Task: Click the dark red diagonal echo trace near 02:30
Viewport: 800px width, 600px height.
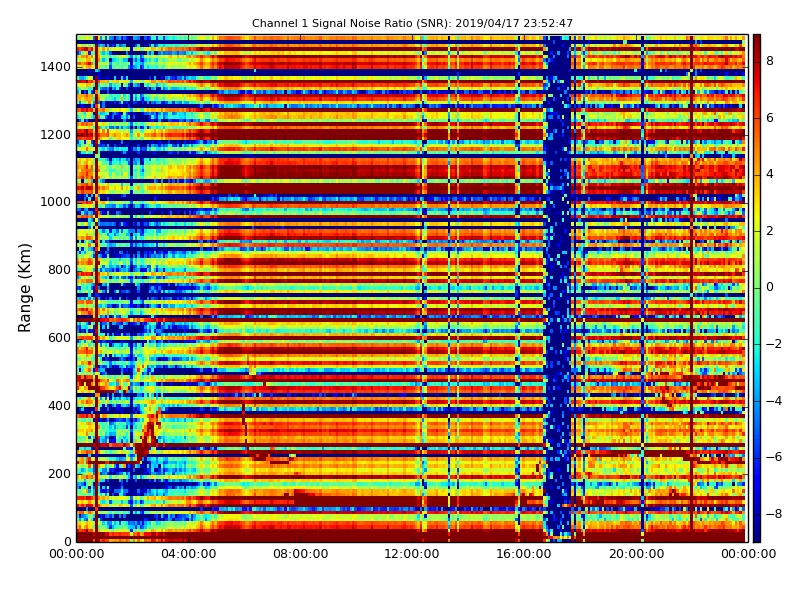Action: (147, 436)
